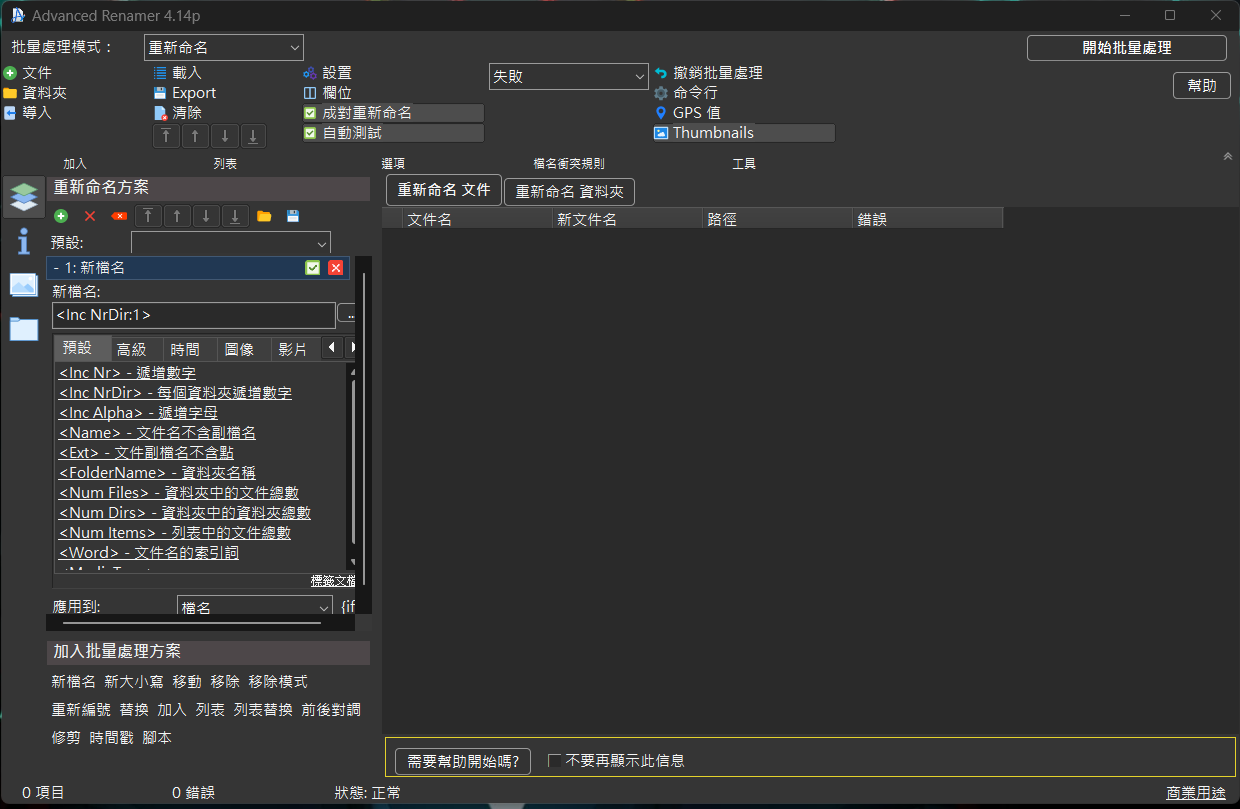
Task: Move the list item up one position using the toolbar arrow under 清除
Action: click(195, 136)
